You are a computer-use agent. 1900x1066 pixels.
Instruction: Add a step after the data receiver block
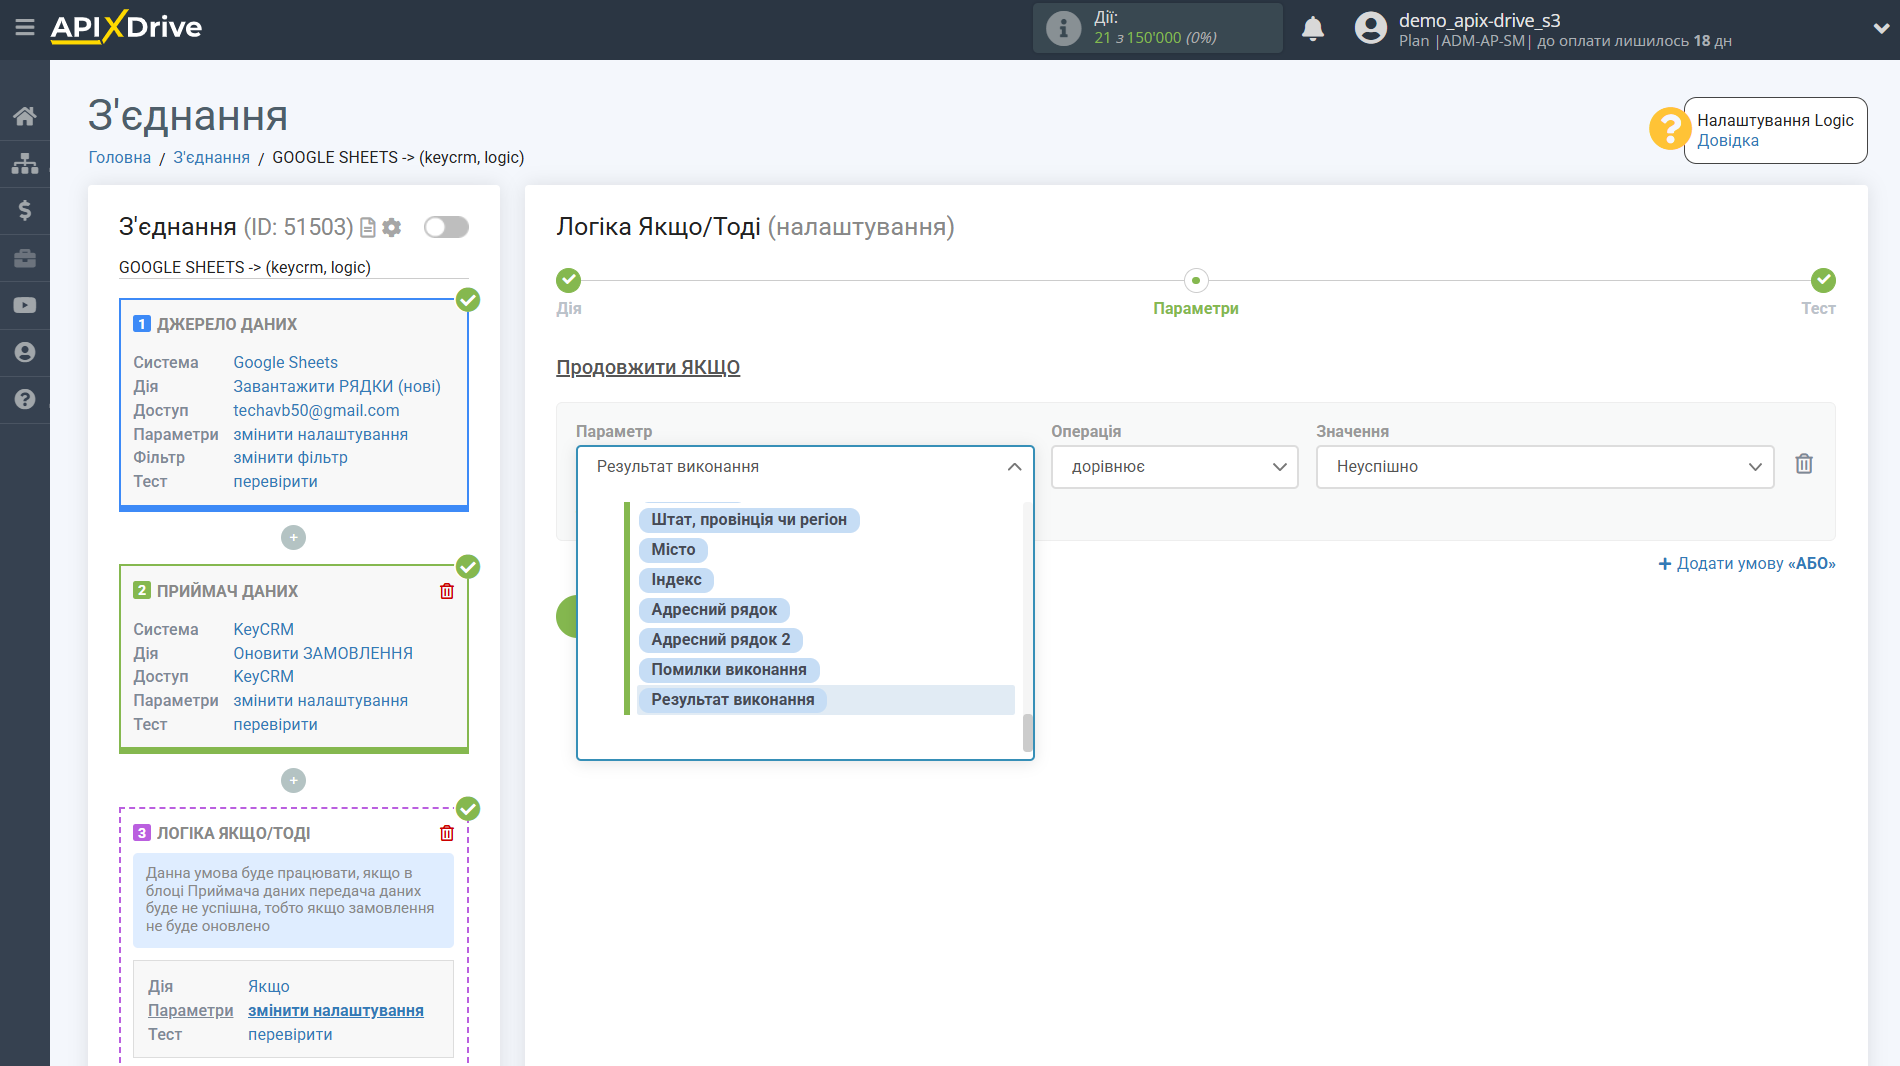click(293, 780)
